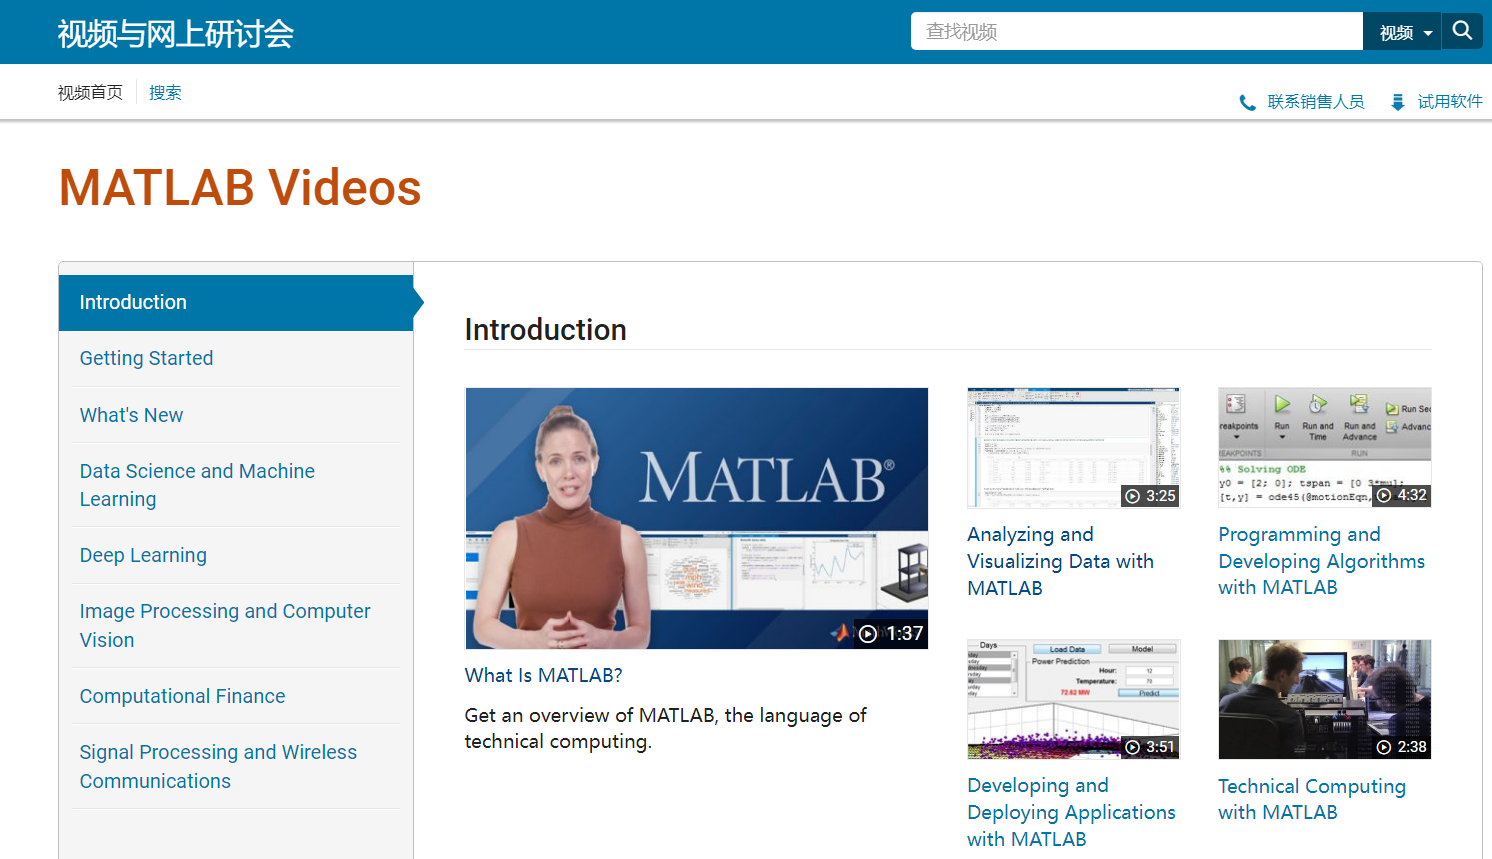Open the Computational Finance section
The image size is (1492, 859).
tap(182, 696)
